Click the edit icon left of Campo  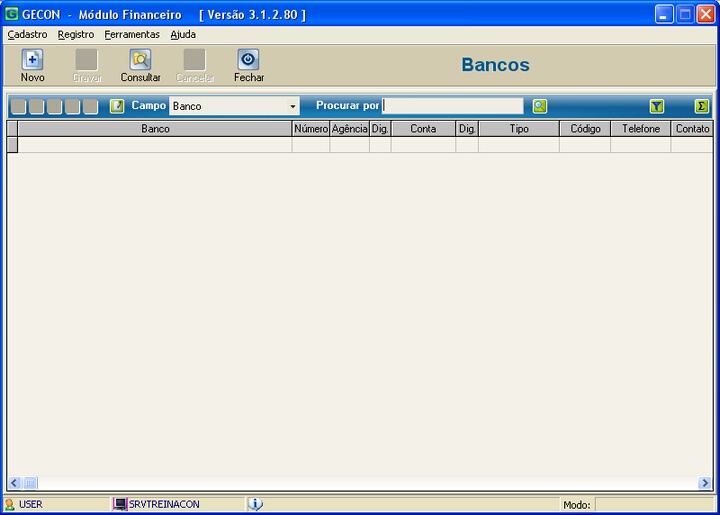coord(117,106)
